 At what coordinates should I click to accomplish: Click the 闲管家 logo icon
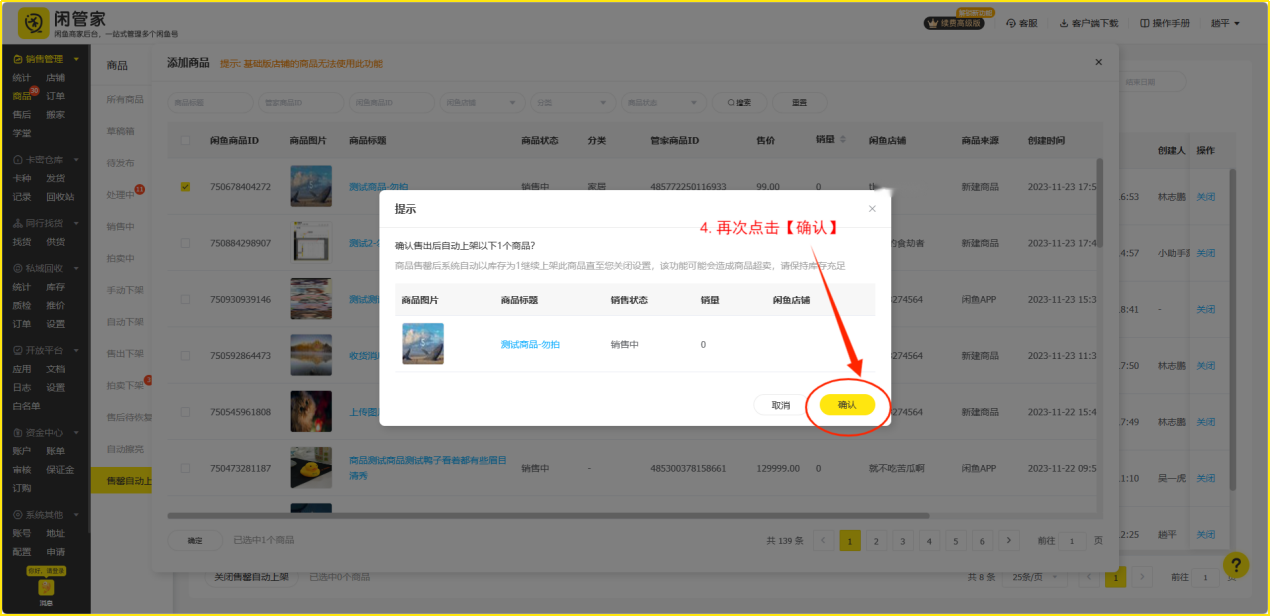pos(33,23)
